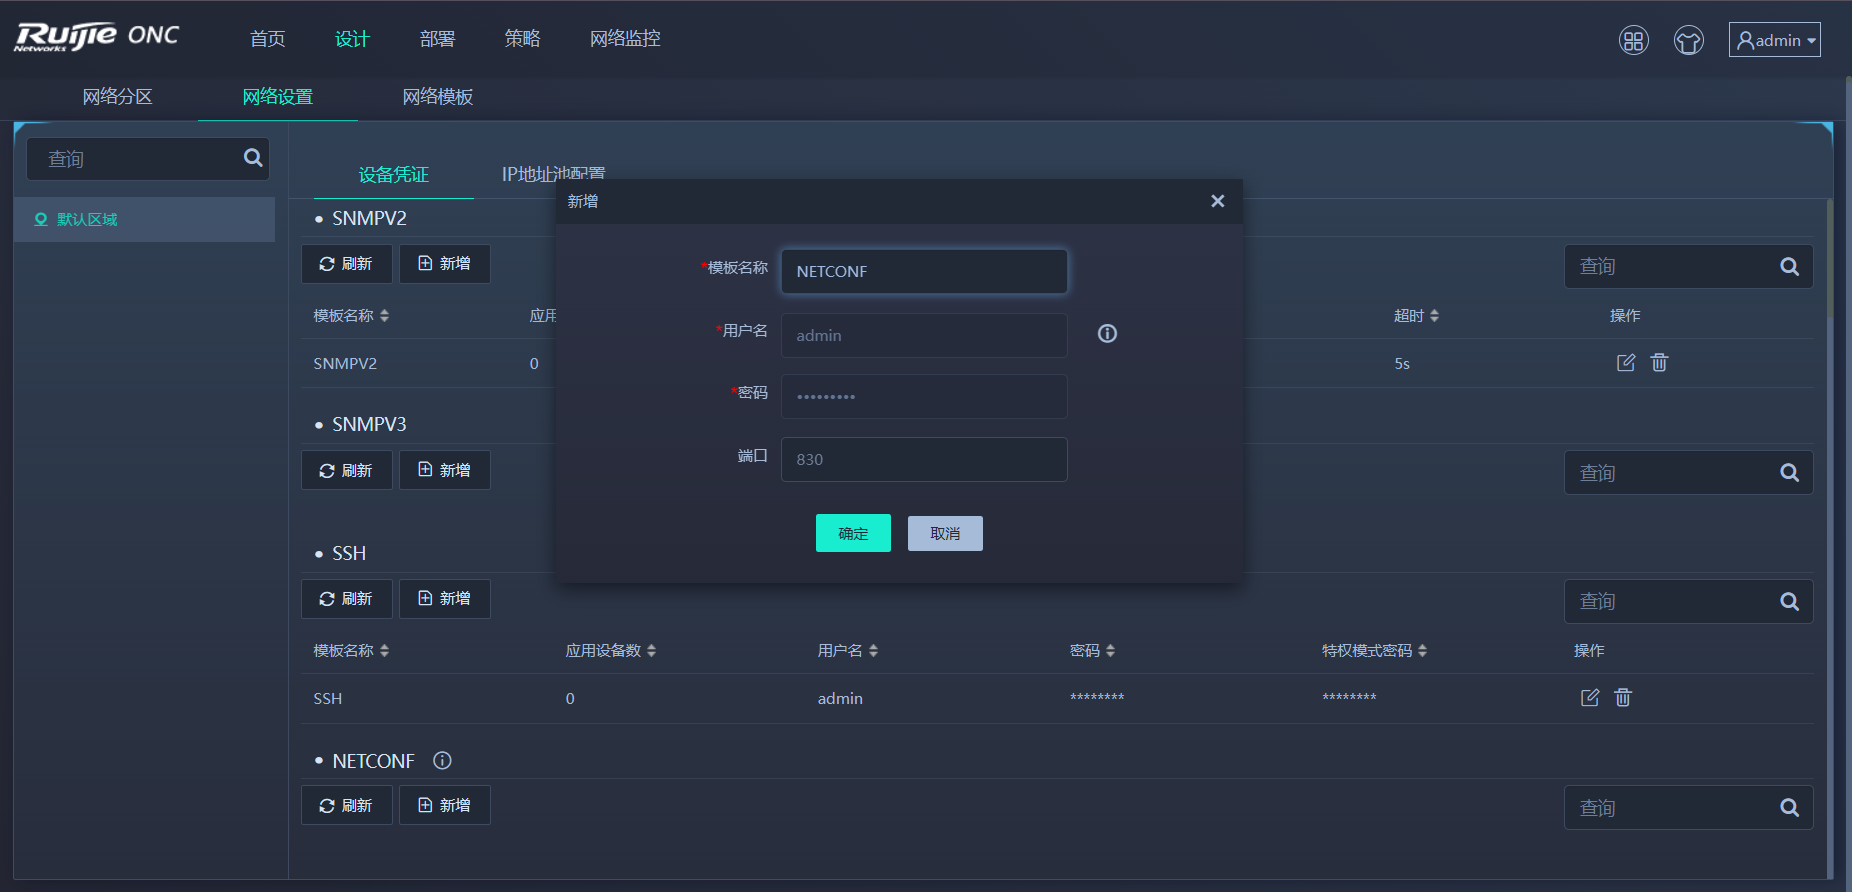This screenshot has height=892, width=1852.
Task: Open the 设计 menu
Action: [352, 39]
